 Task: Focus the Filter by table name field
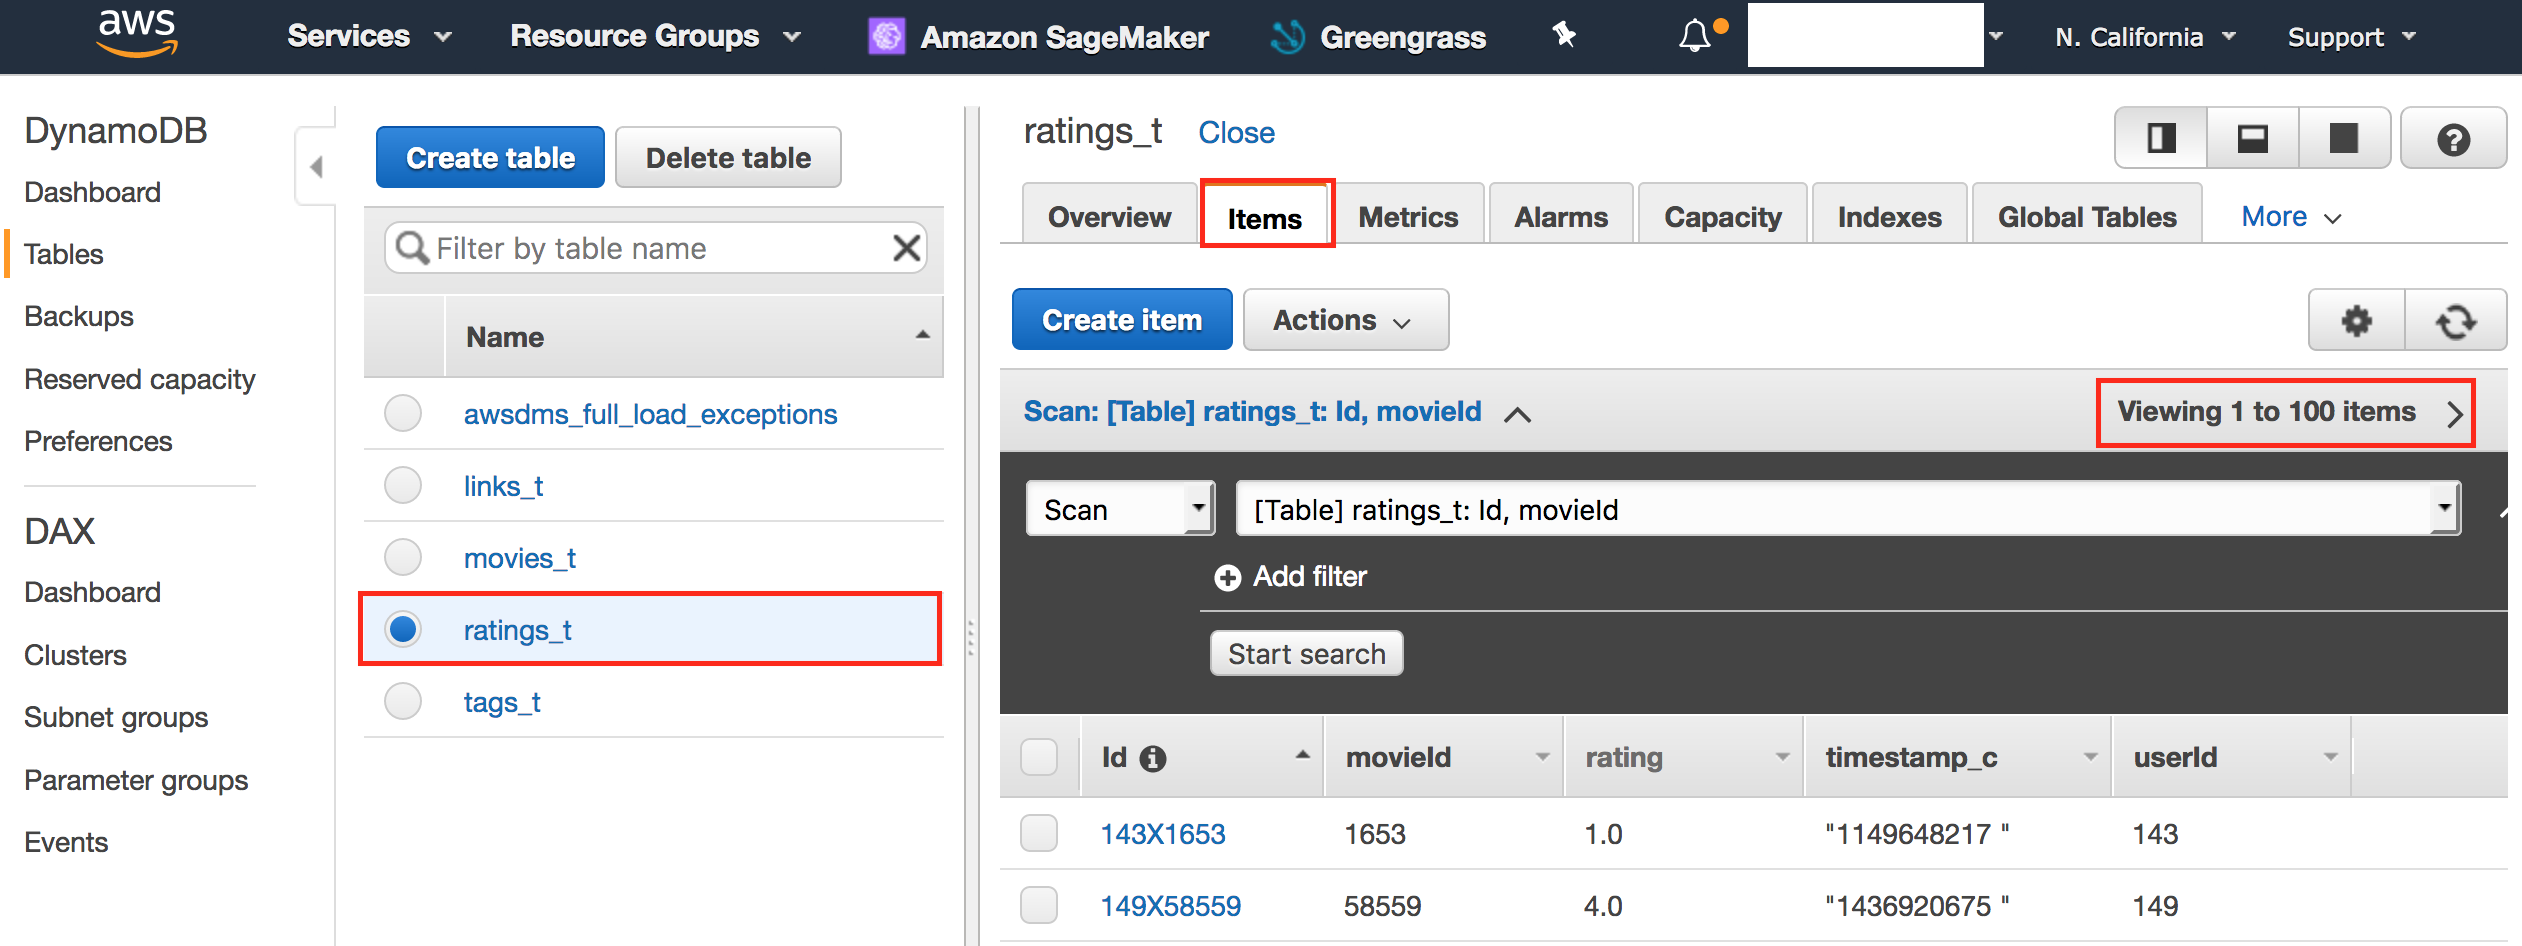(655, 248)
